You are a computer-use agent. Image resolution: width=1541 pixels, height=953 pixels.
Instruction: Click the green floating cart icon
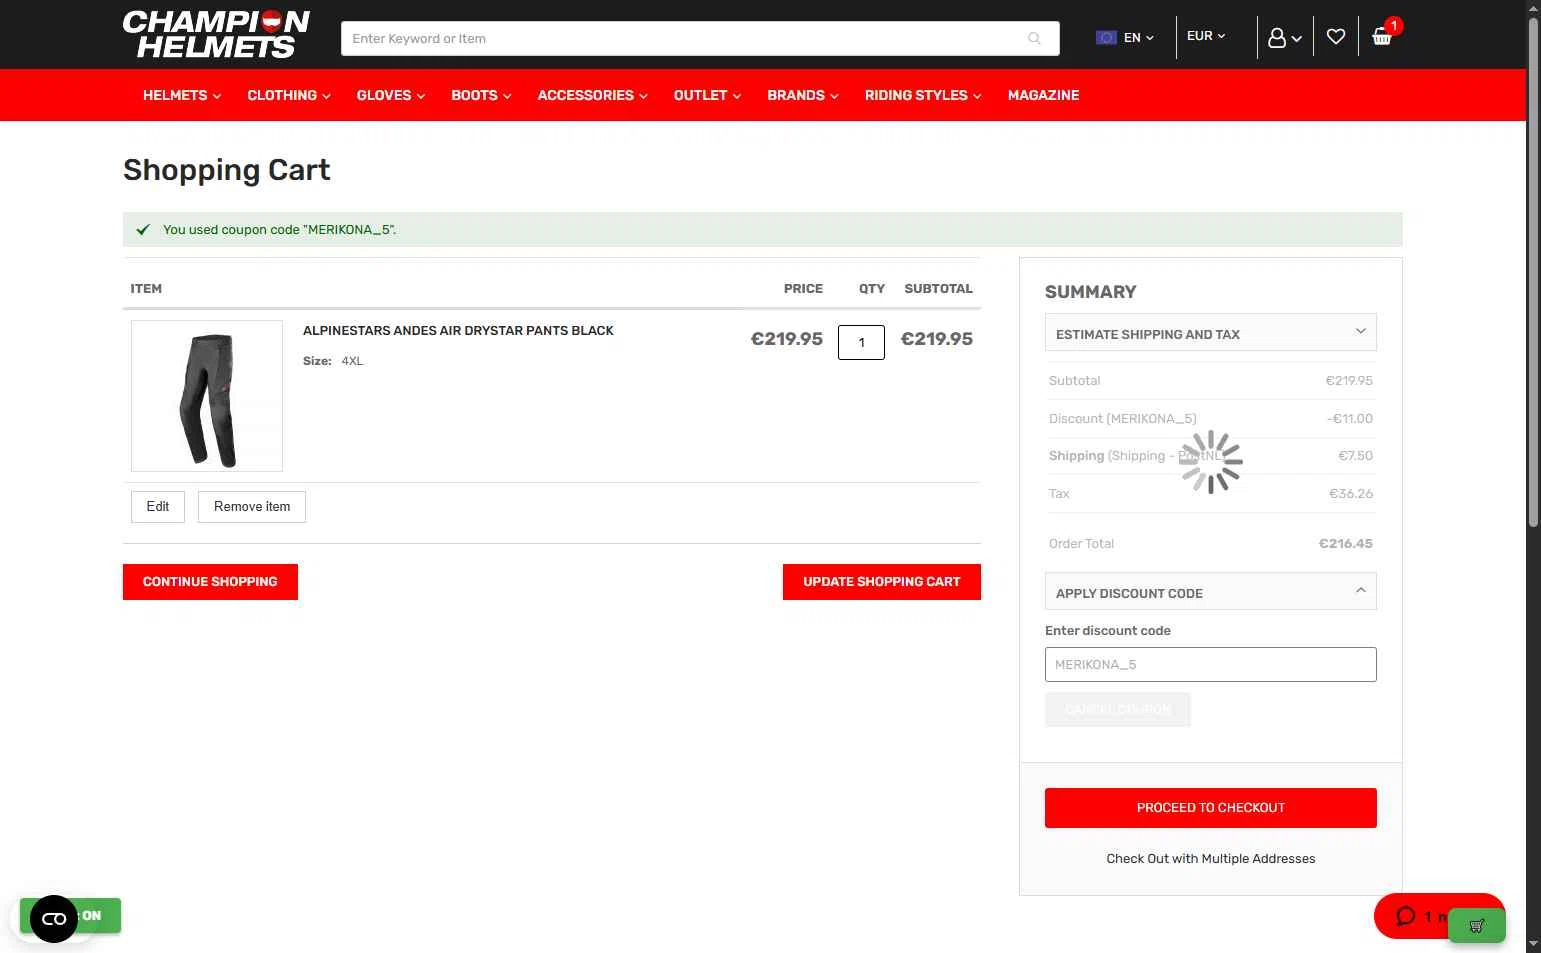pos(1477,925)
